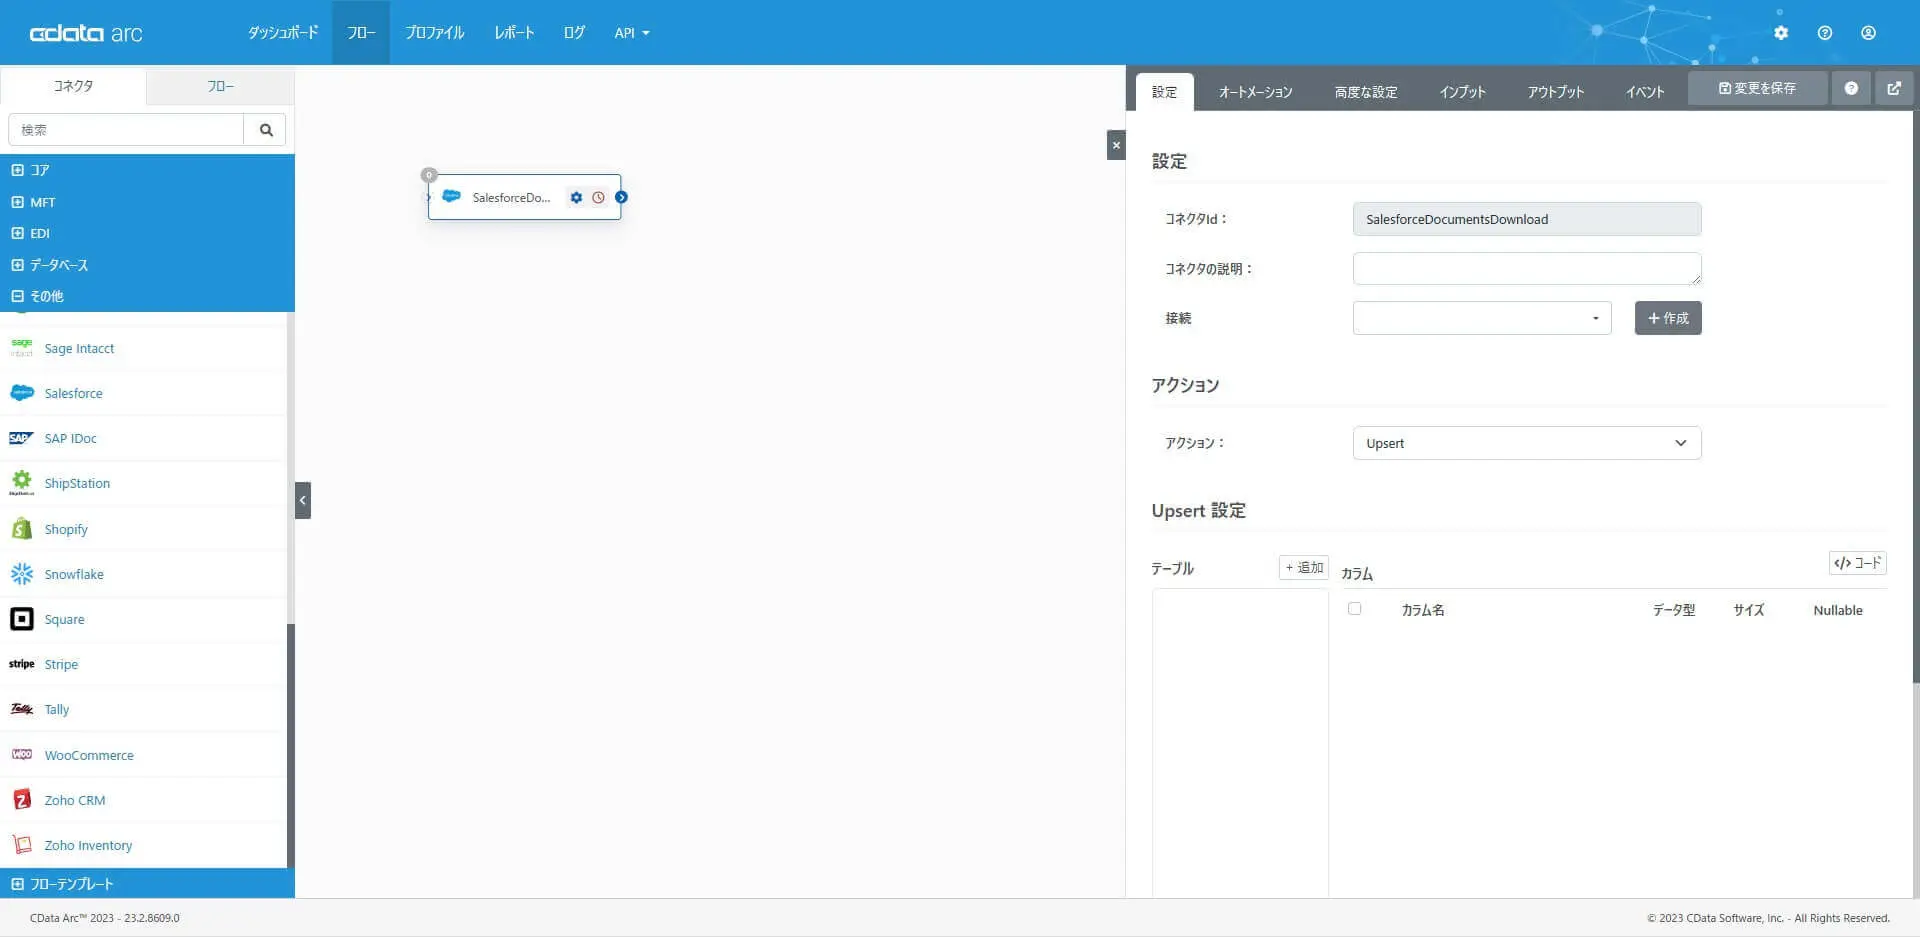
Task: Open the レポート page
Action: click(514, 33)
